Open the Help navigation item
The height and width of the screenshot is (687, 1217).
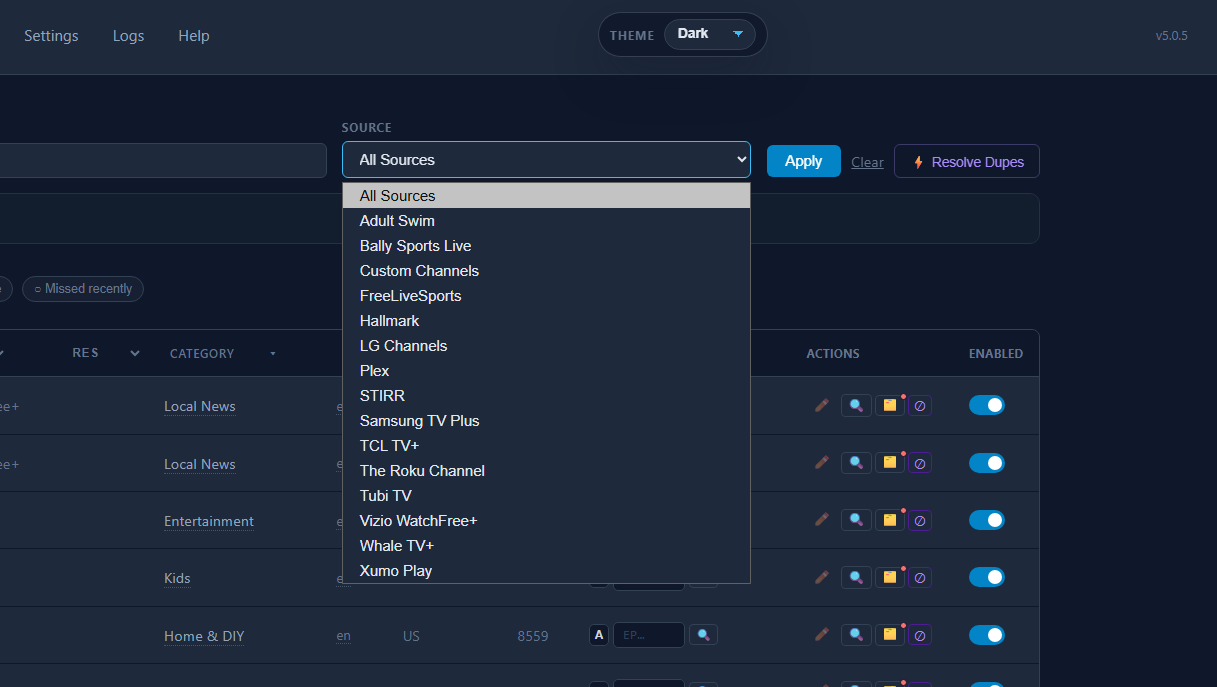pos(194,36)
